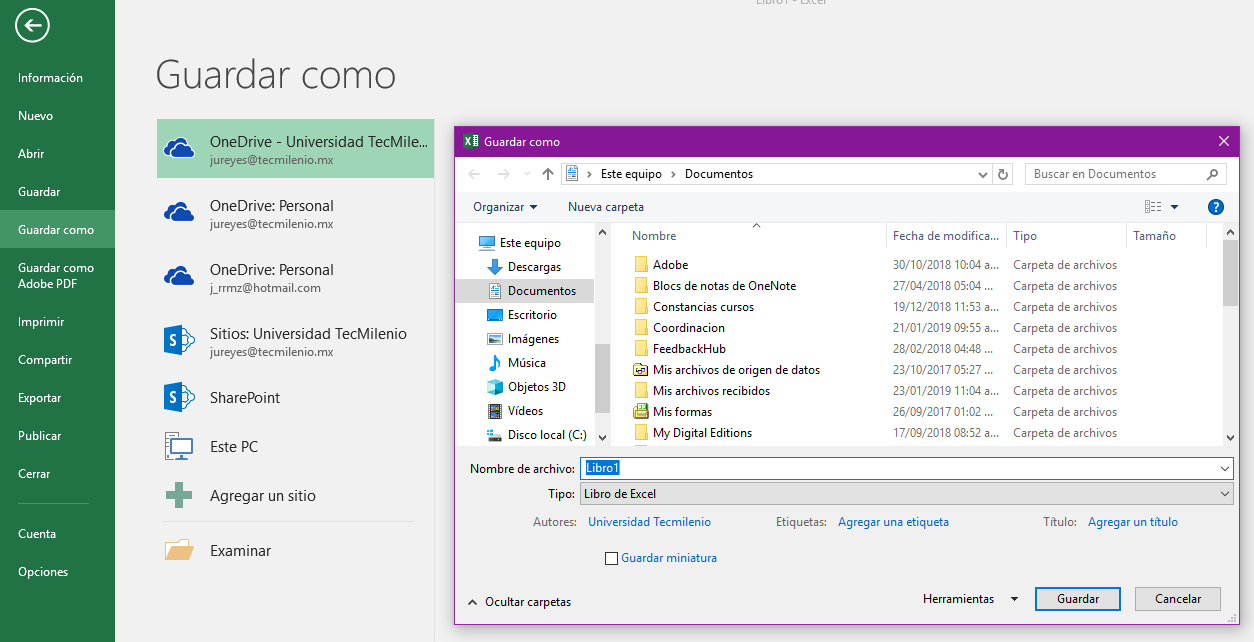Open the Tipo file format dropdown
The width and height of the screenshot is (1254, 642).
click(x=906, y=494)
